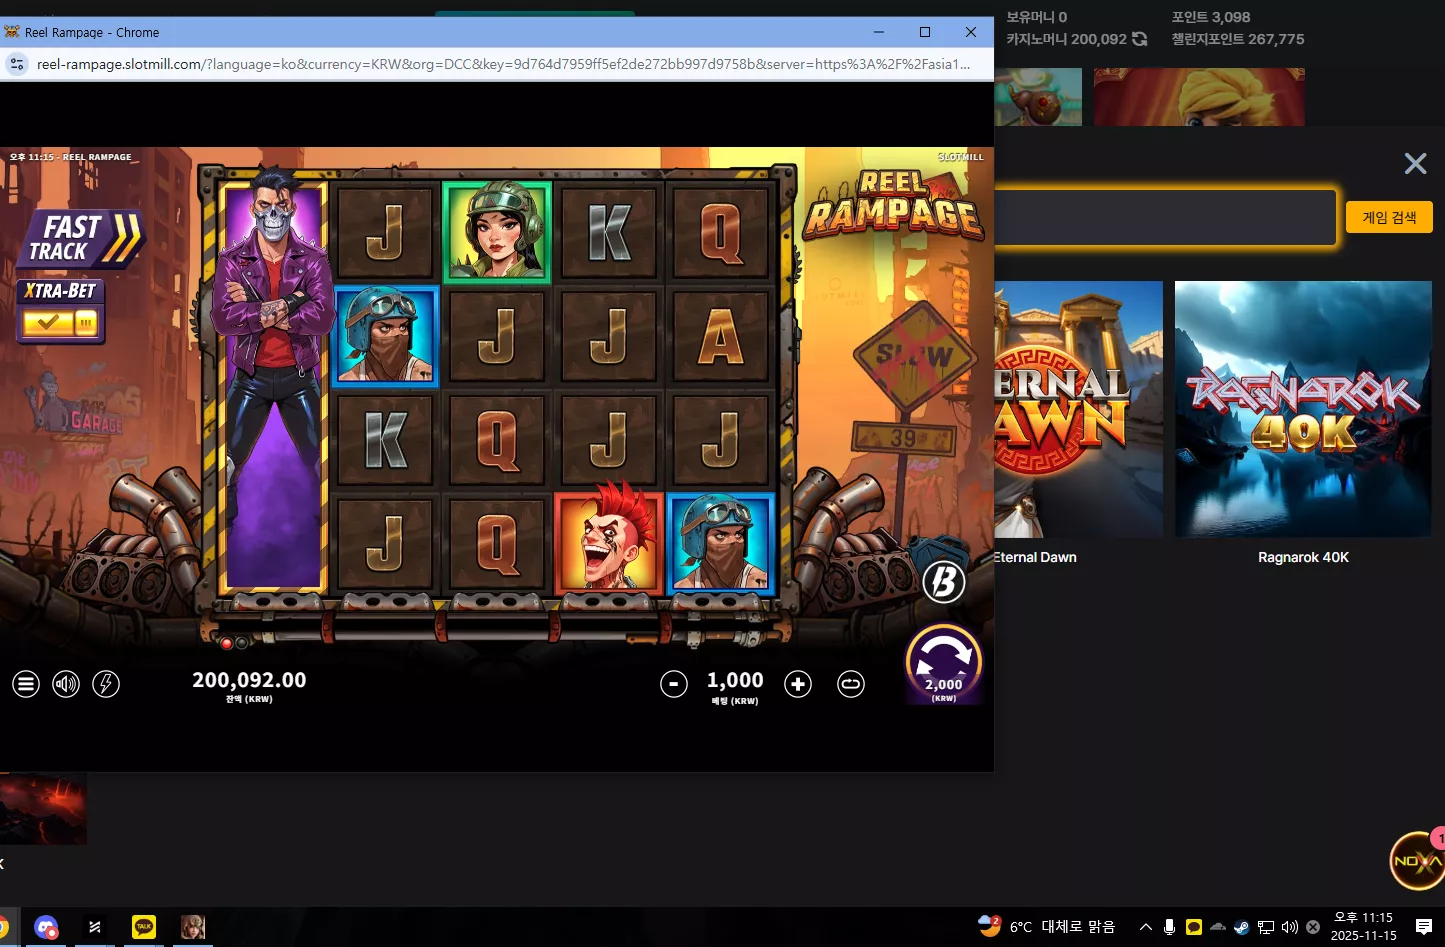Click the red lava thumbnail at lower left

43,808
